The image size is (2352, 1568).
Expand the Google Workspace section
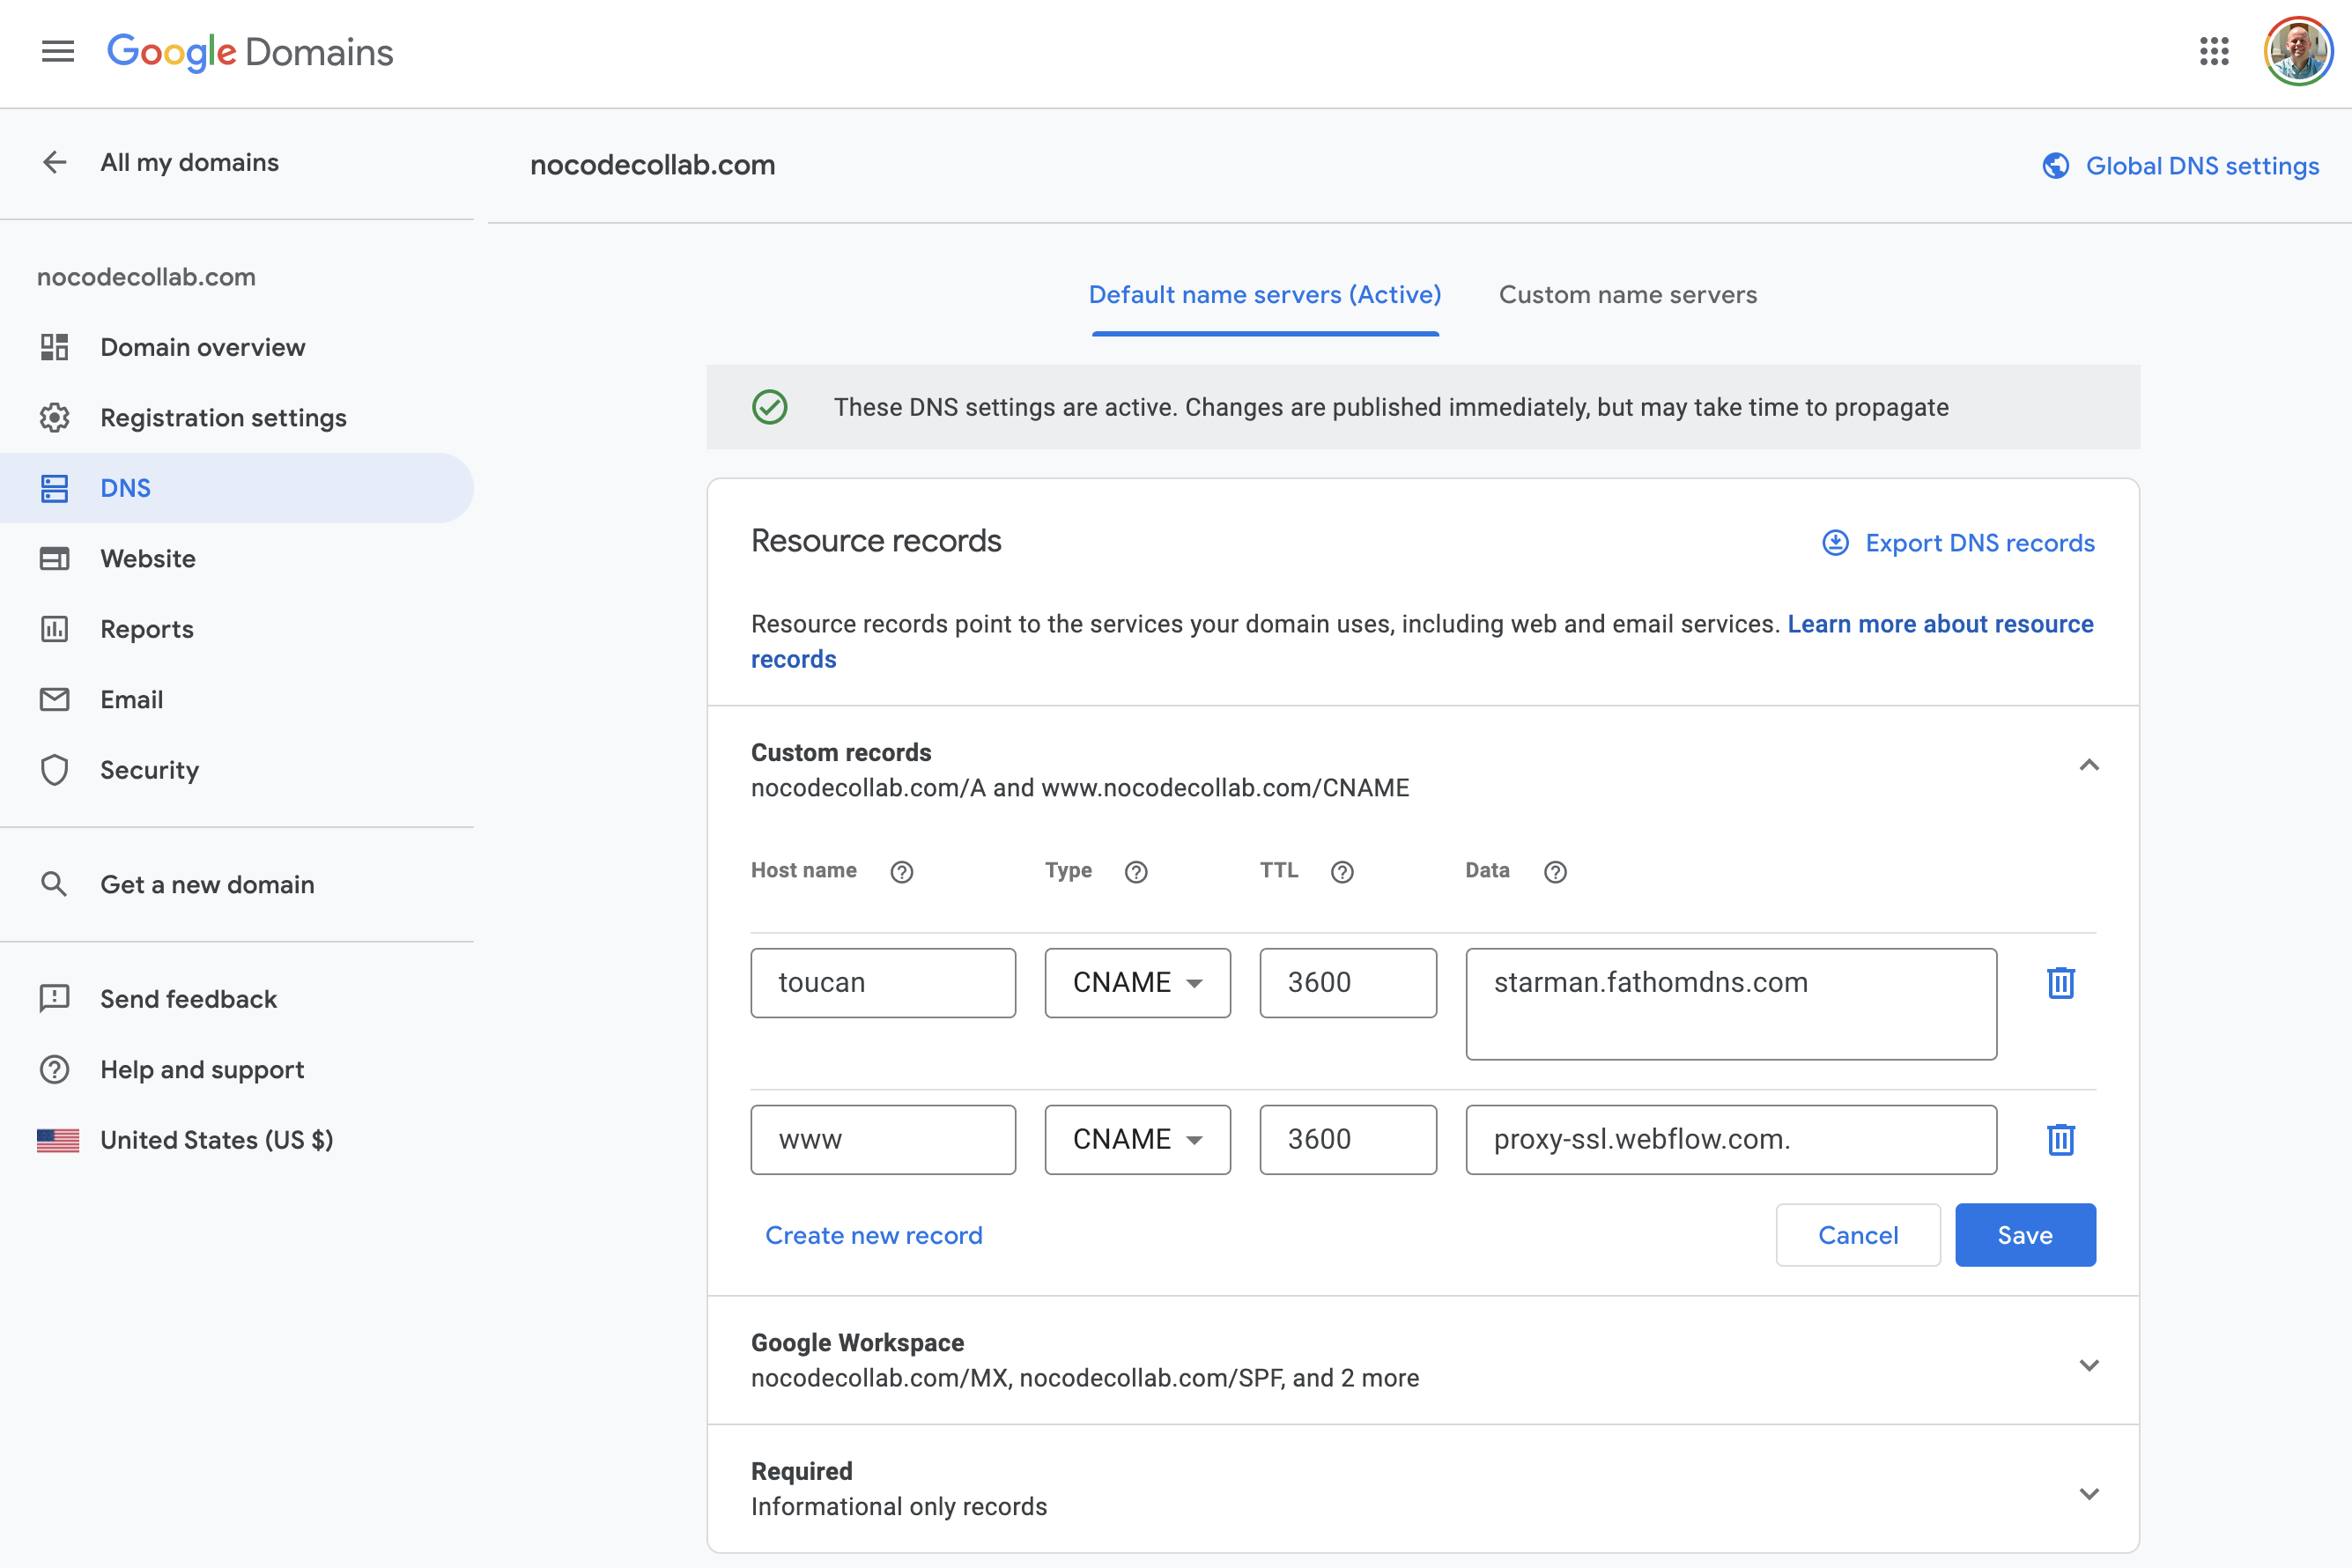(2089, 1365)
